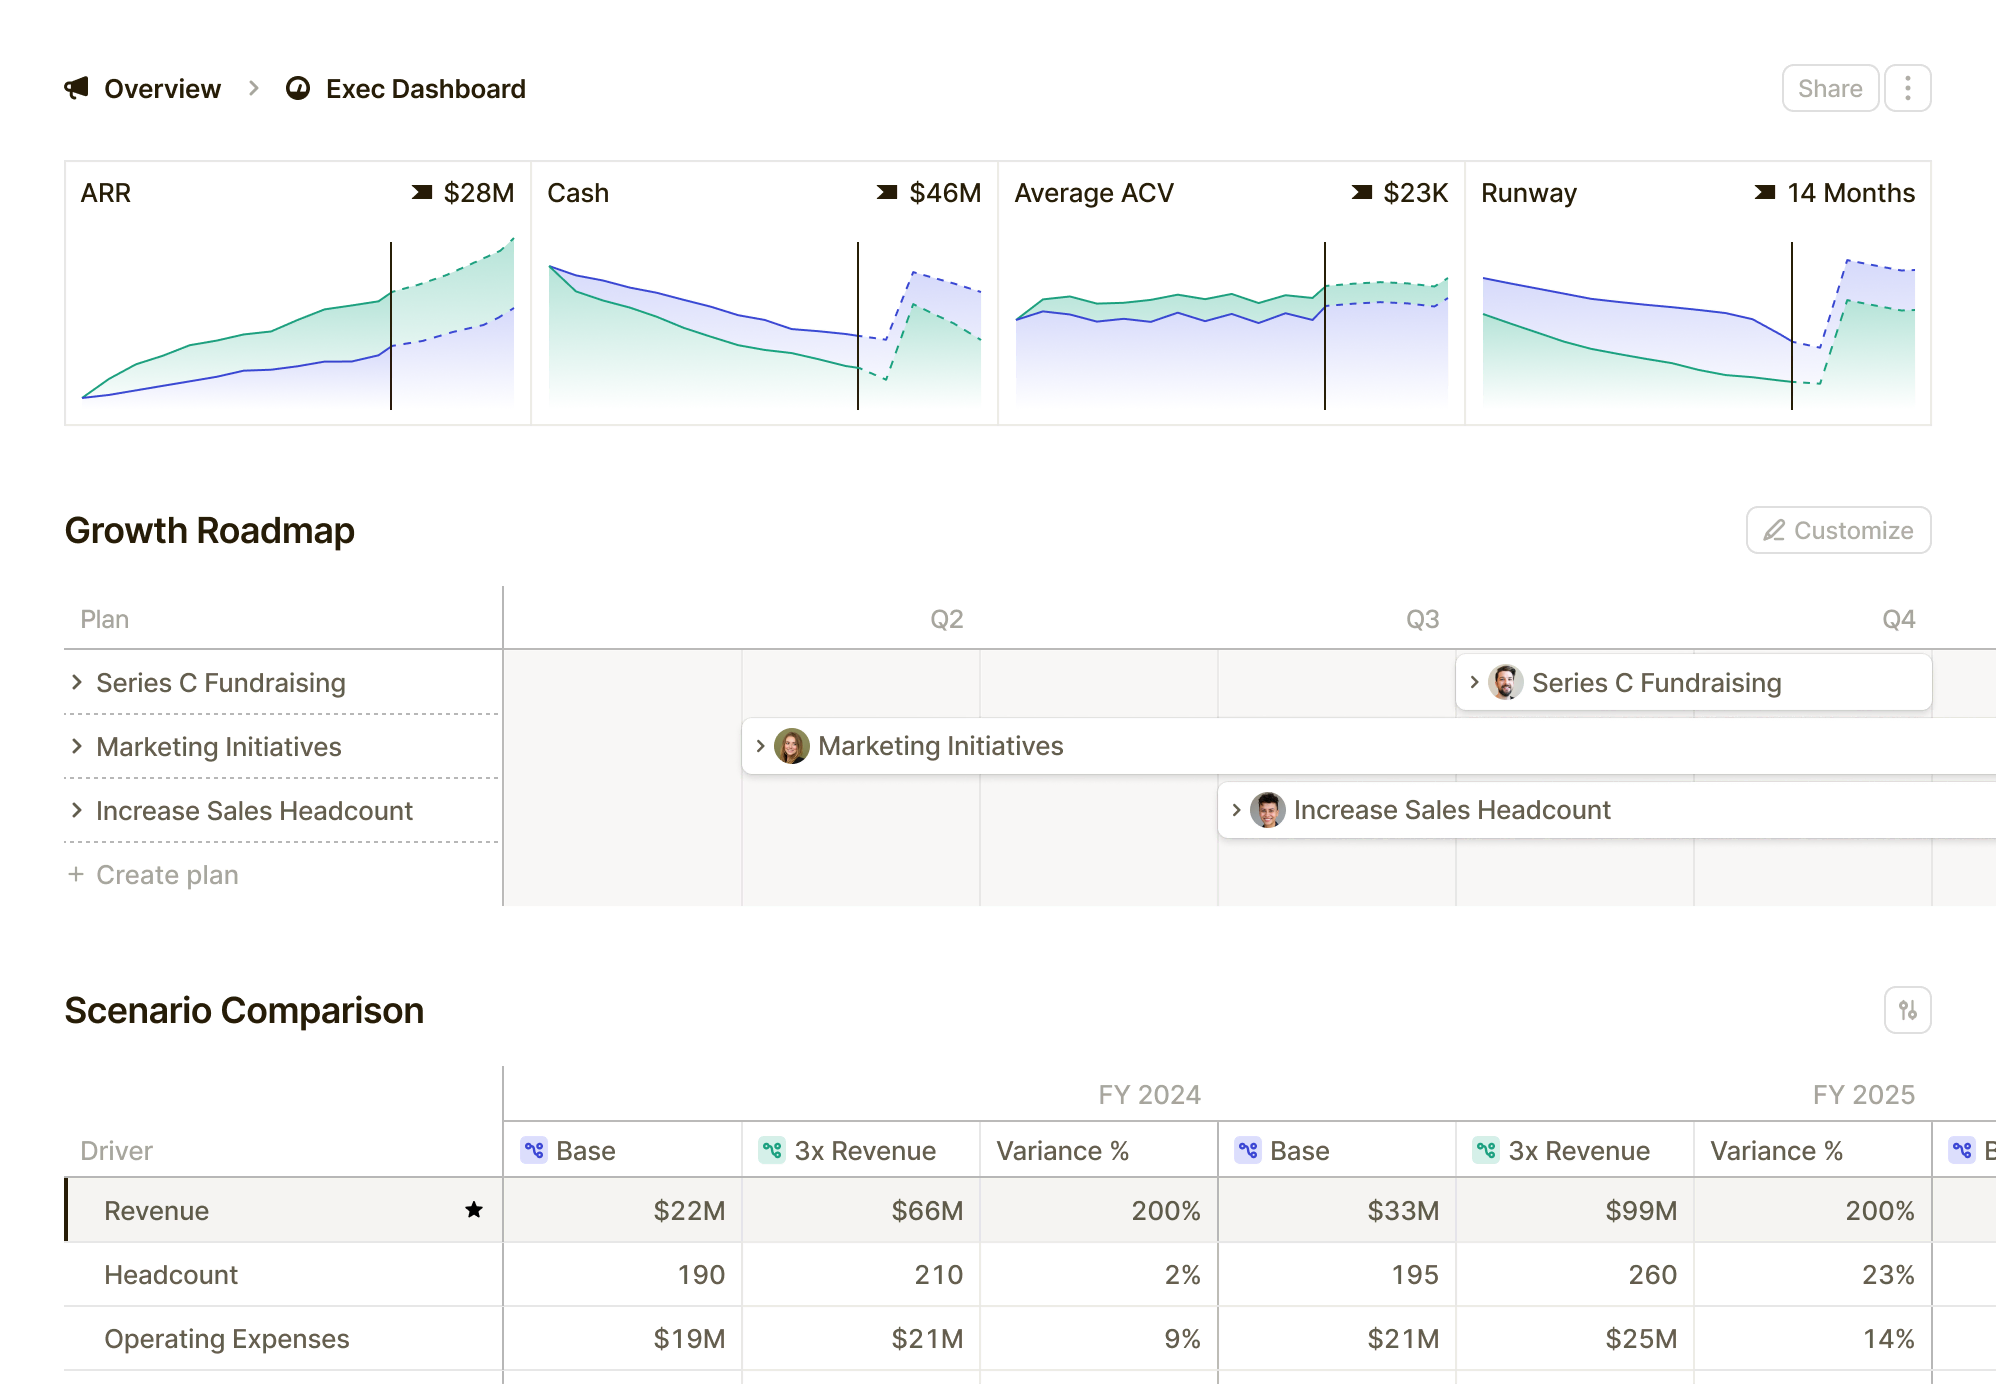Click the megaphone Overview icon
The width and height of the screenshot is (1996, 1384).
pos(77,89)
